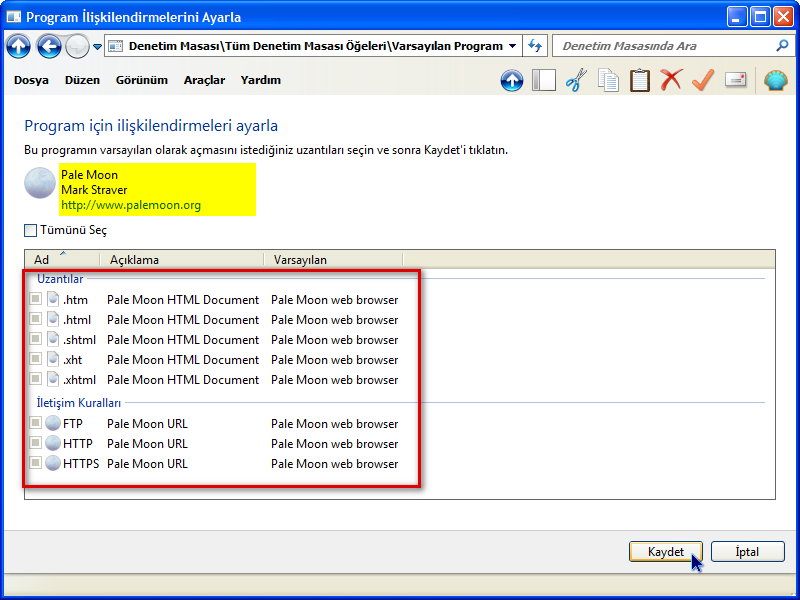
Task: Go back with the Back arrow button
Action: (x=49, y=47)
